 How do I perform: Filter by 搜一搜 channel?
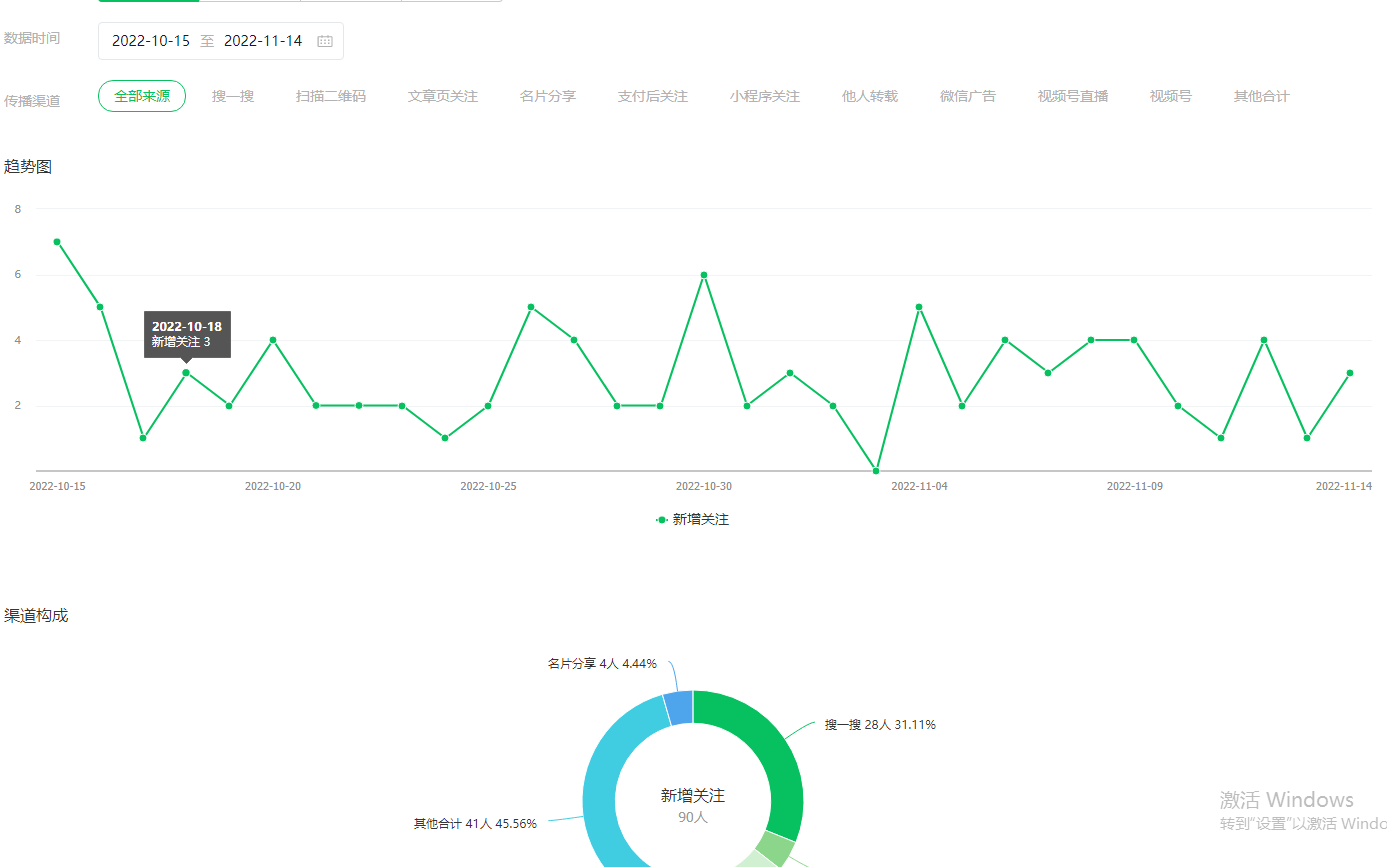(x=233, y=96)
